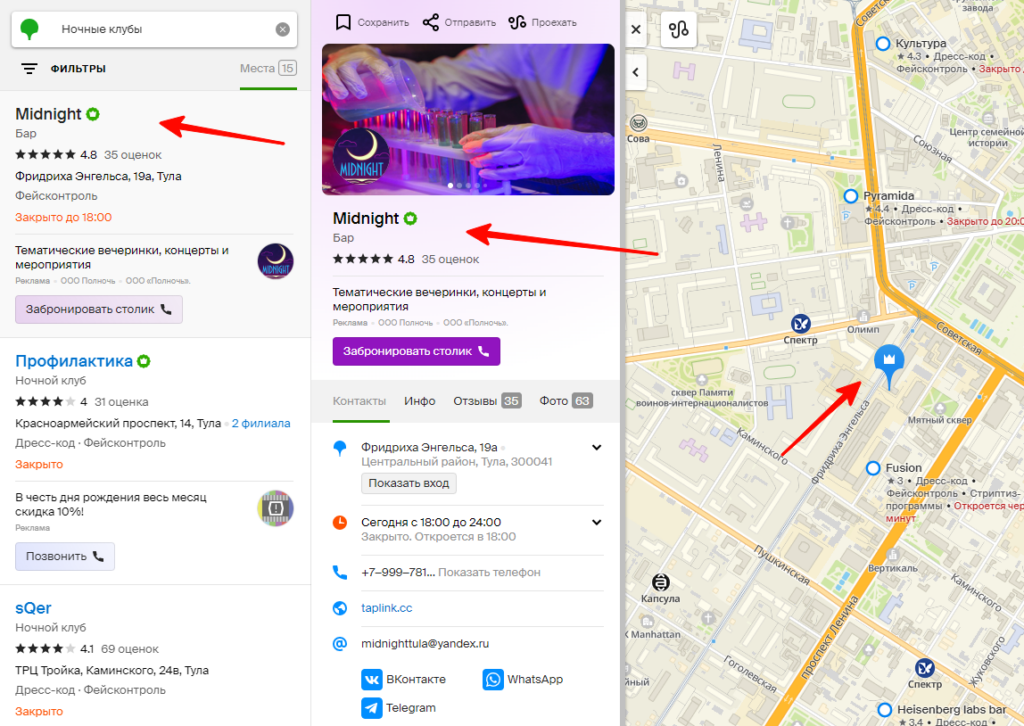The height and width of the screenshot is (726, 1024).
Task: Open the 2 филиала link
Action: pos(261,424)
